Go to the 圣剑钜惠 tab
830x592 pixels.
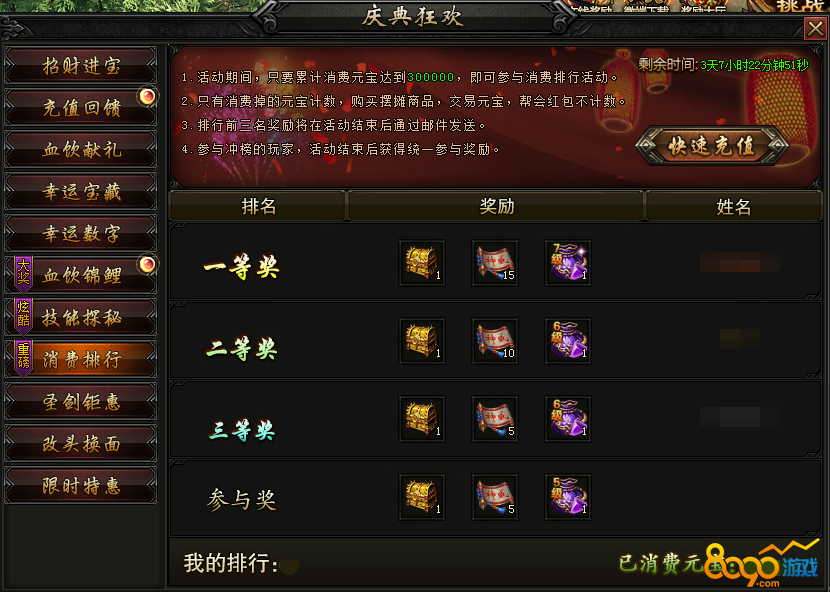(x=81, y=401)
